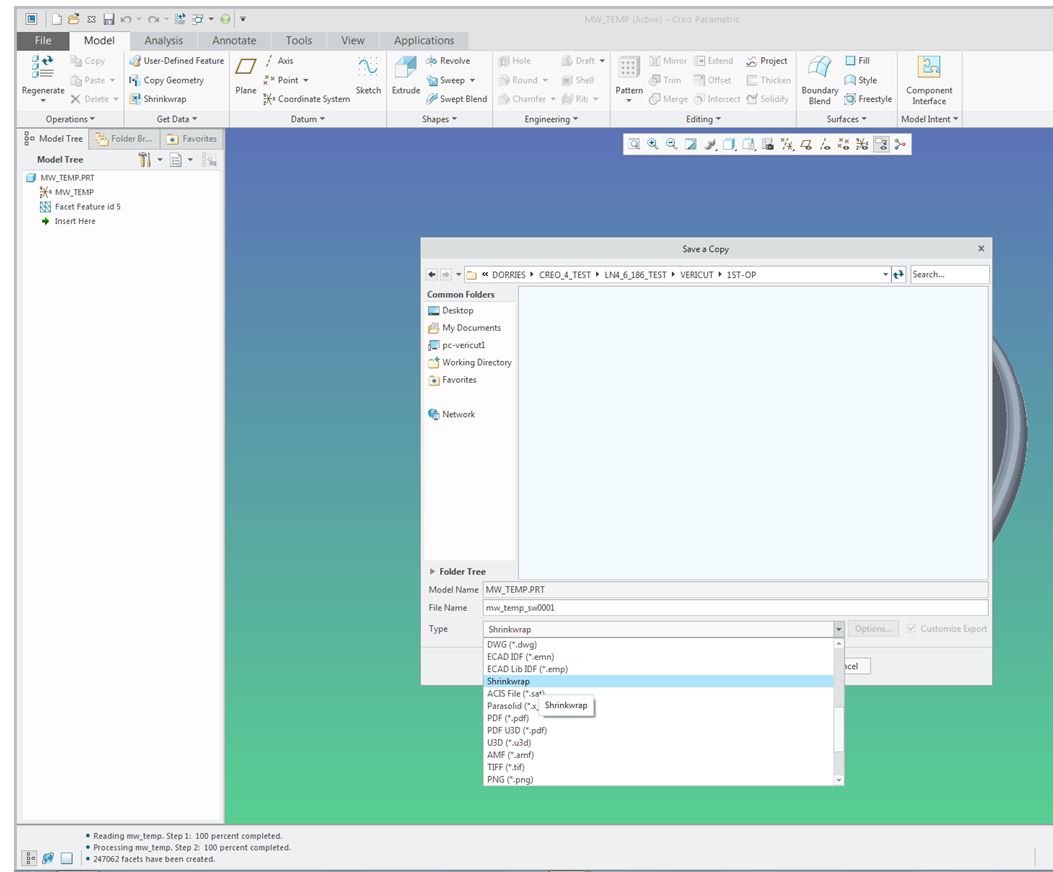
Task: Click the Save disk icon in the quick access toolbar
Action: tap(109, 19)
